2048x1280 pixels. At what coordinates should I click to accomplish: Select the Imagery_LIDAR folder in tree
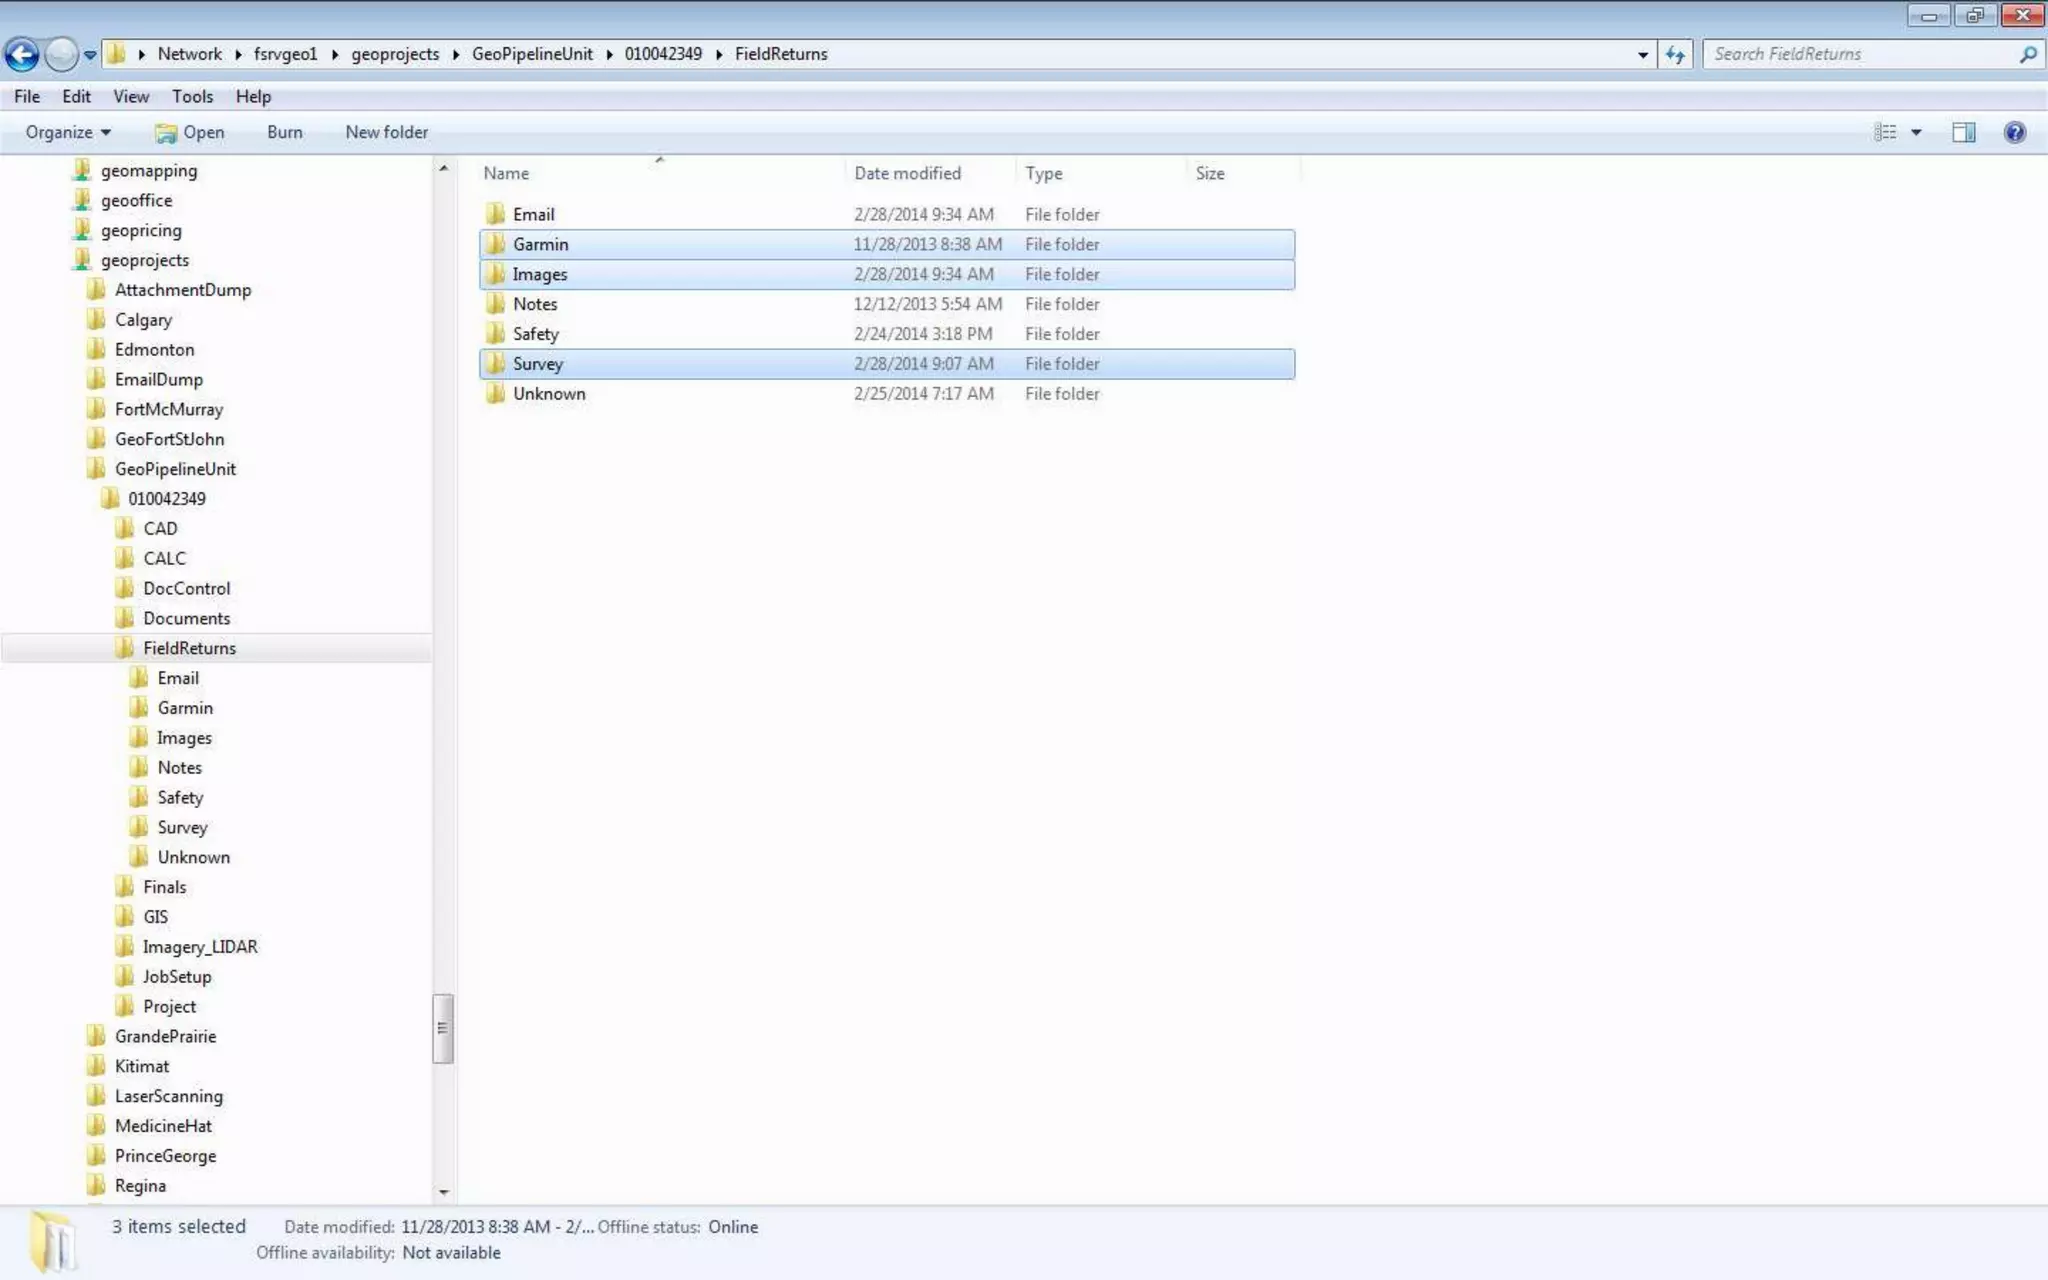[x=200, y=947]
